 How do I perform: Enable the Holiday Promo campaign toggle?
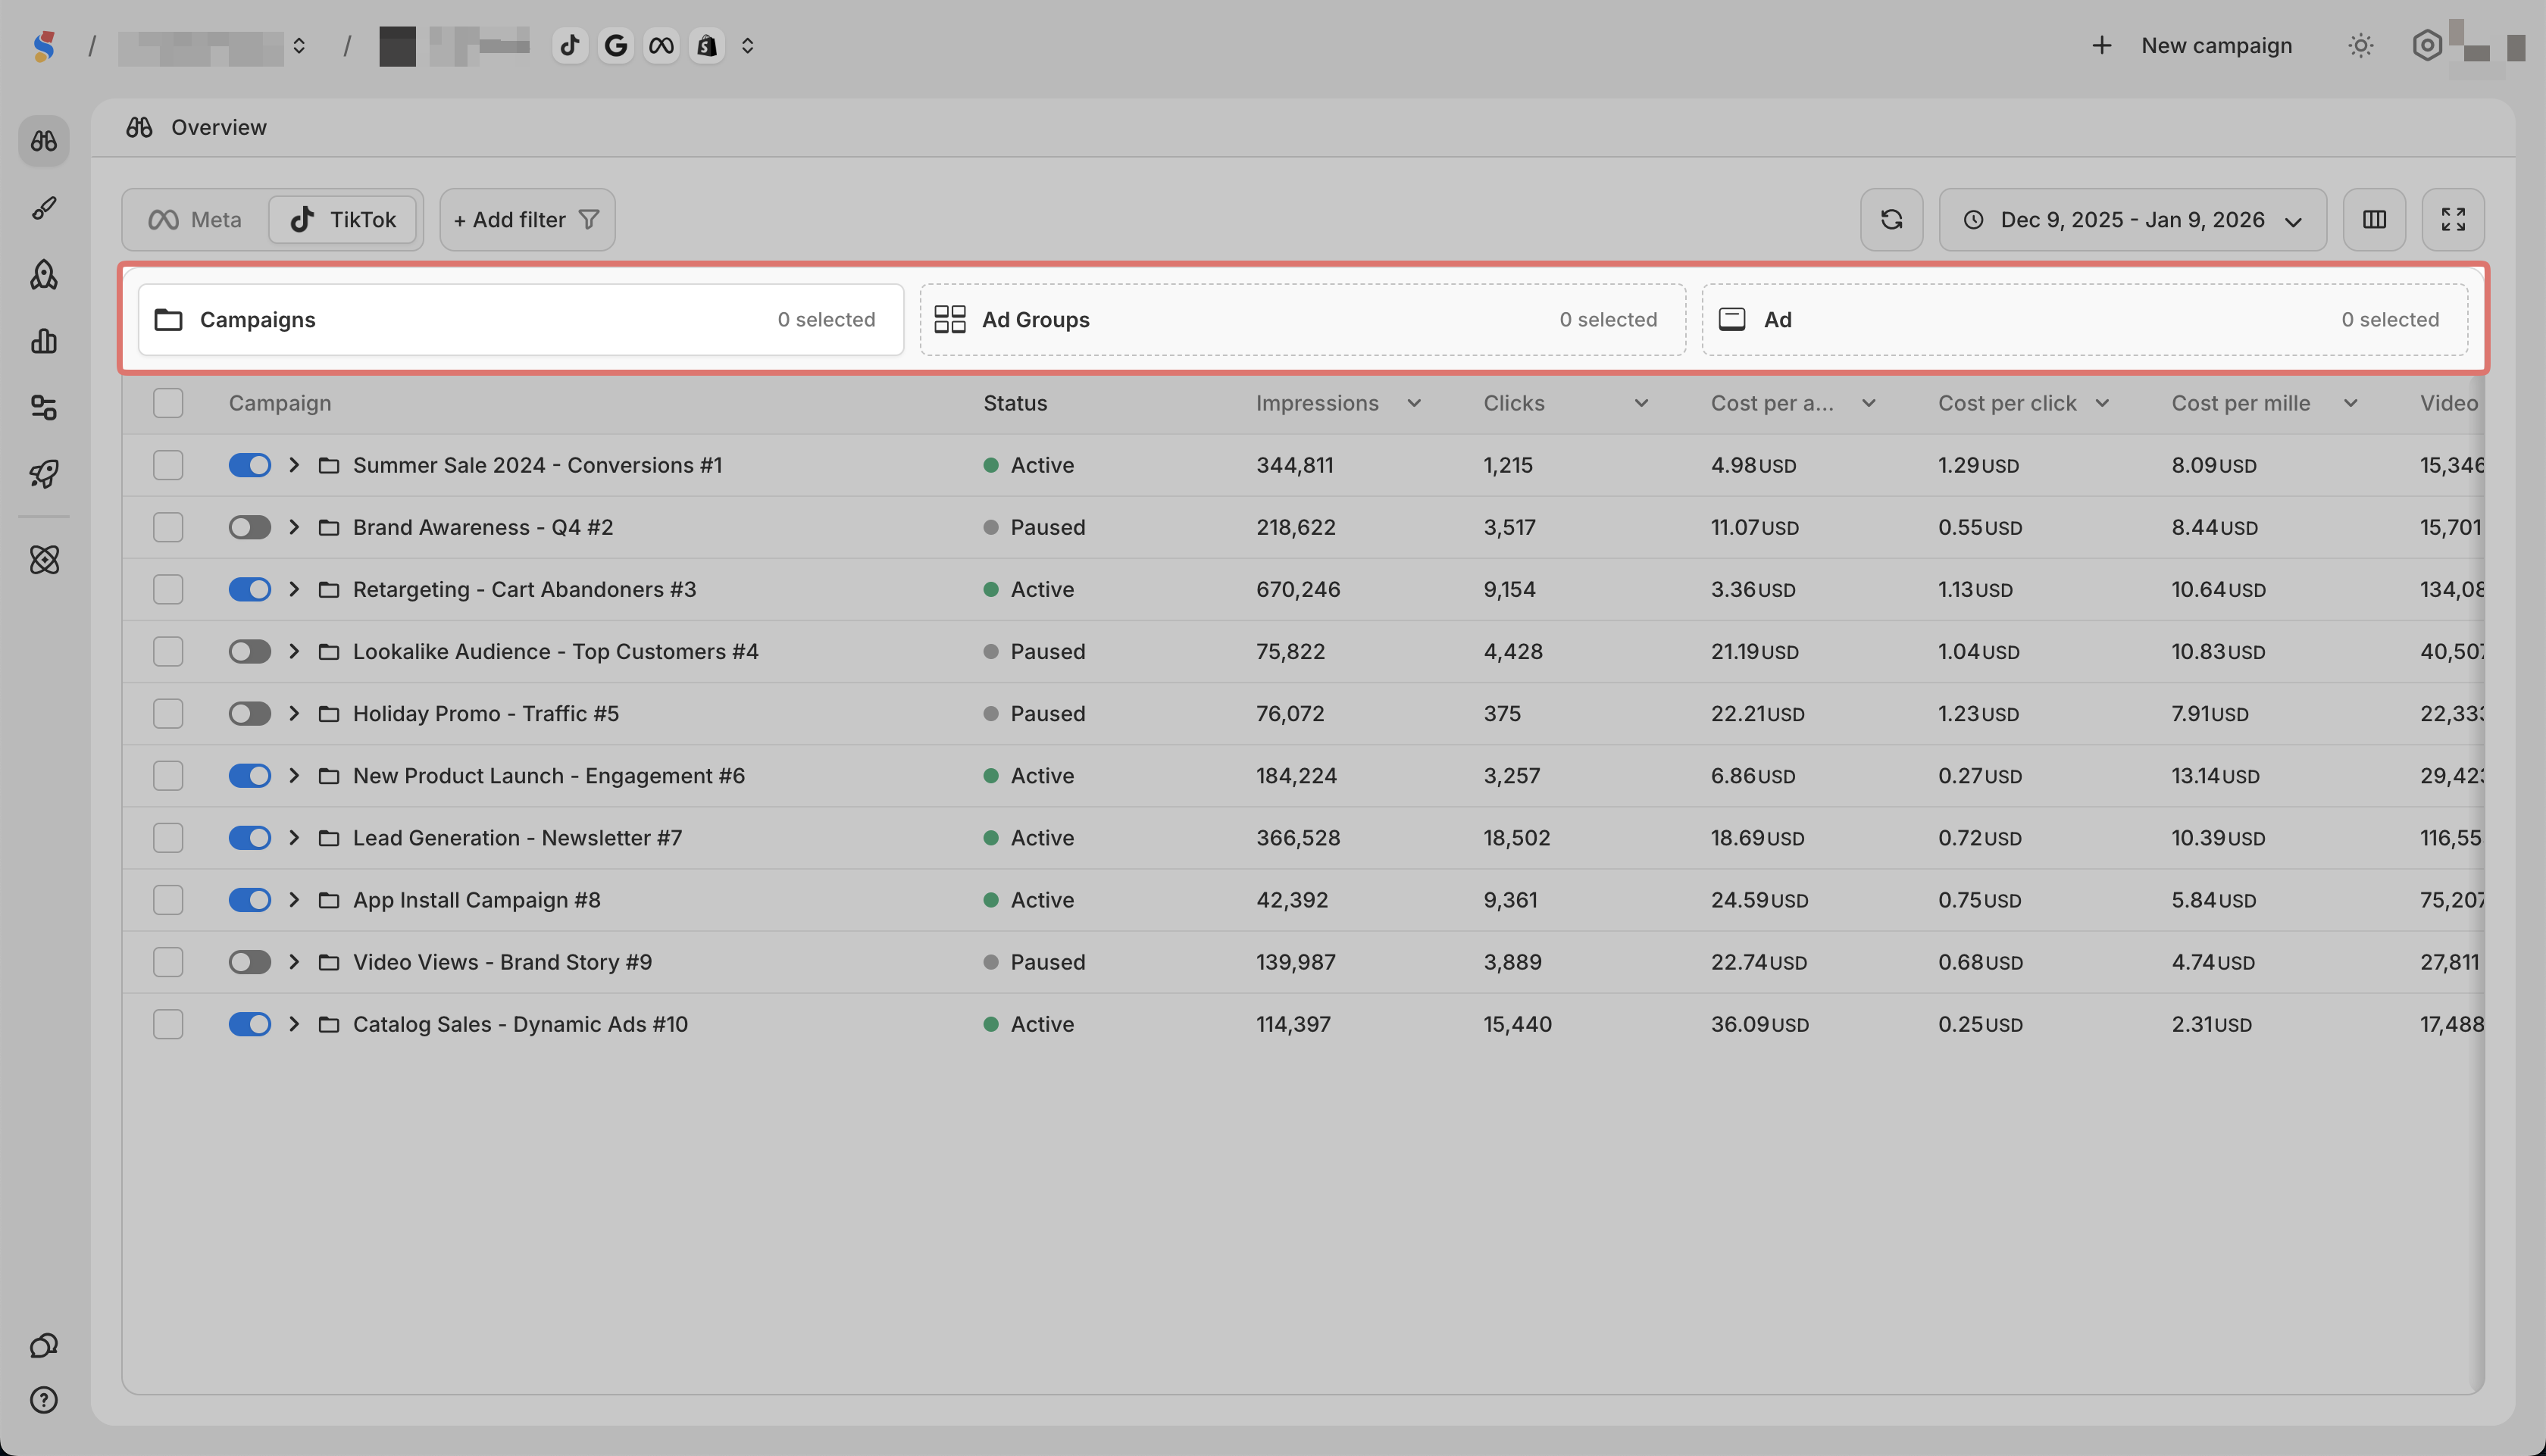click(249, 713)
